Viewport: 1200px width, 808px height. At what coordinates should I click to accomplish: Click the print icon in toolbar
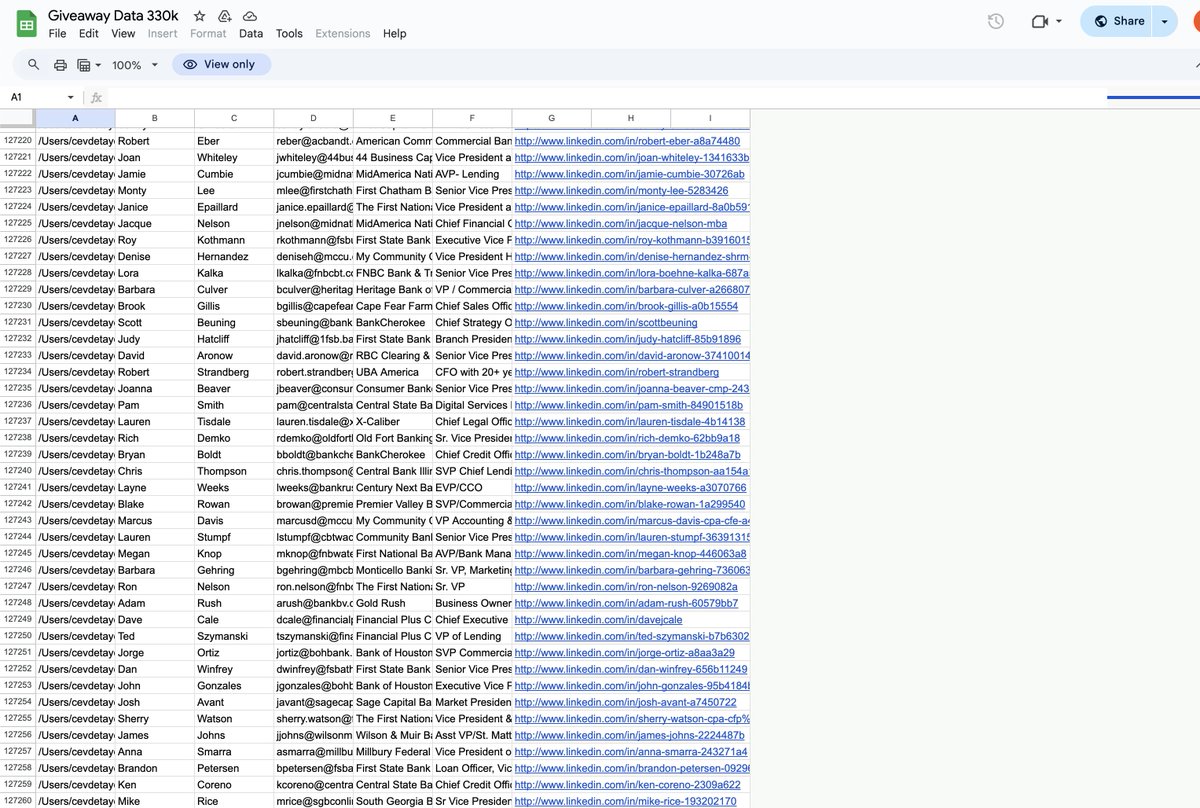[60, 65]
